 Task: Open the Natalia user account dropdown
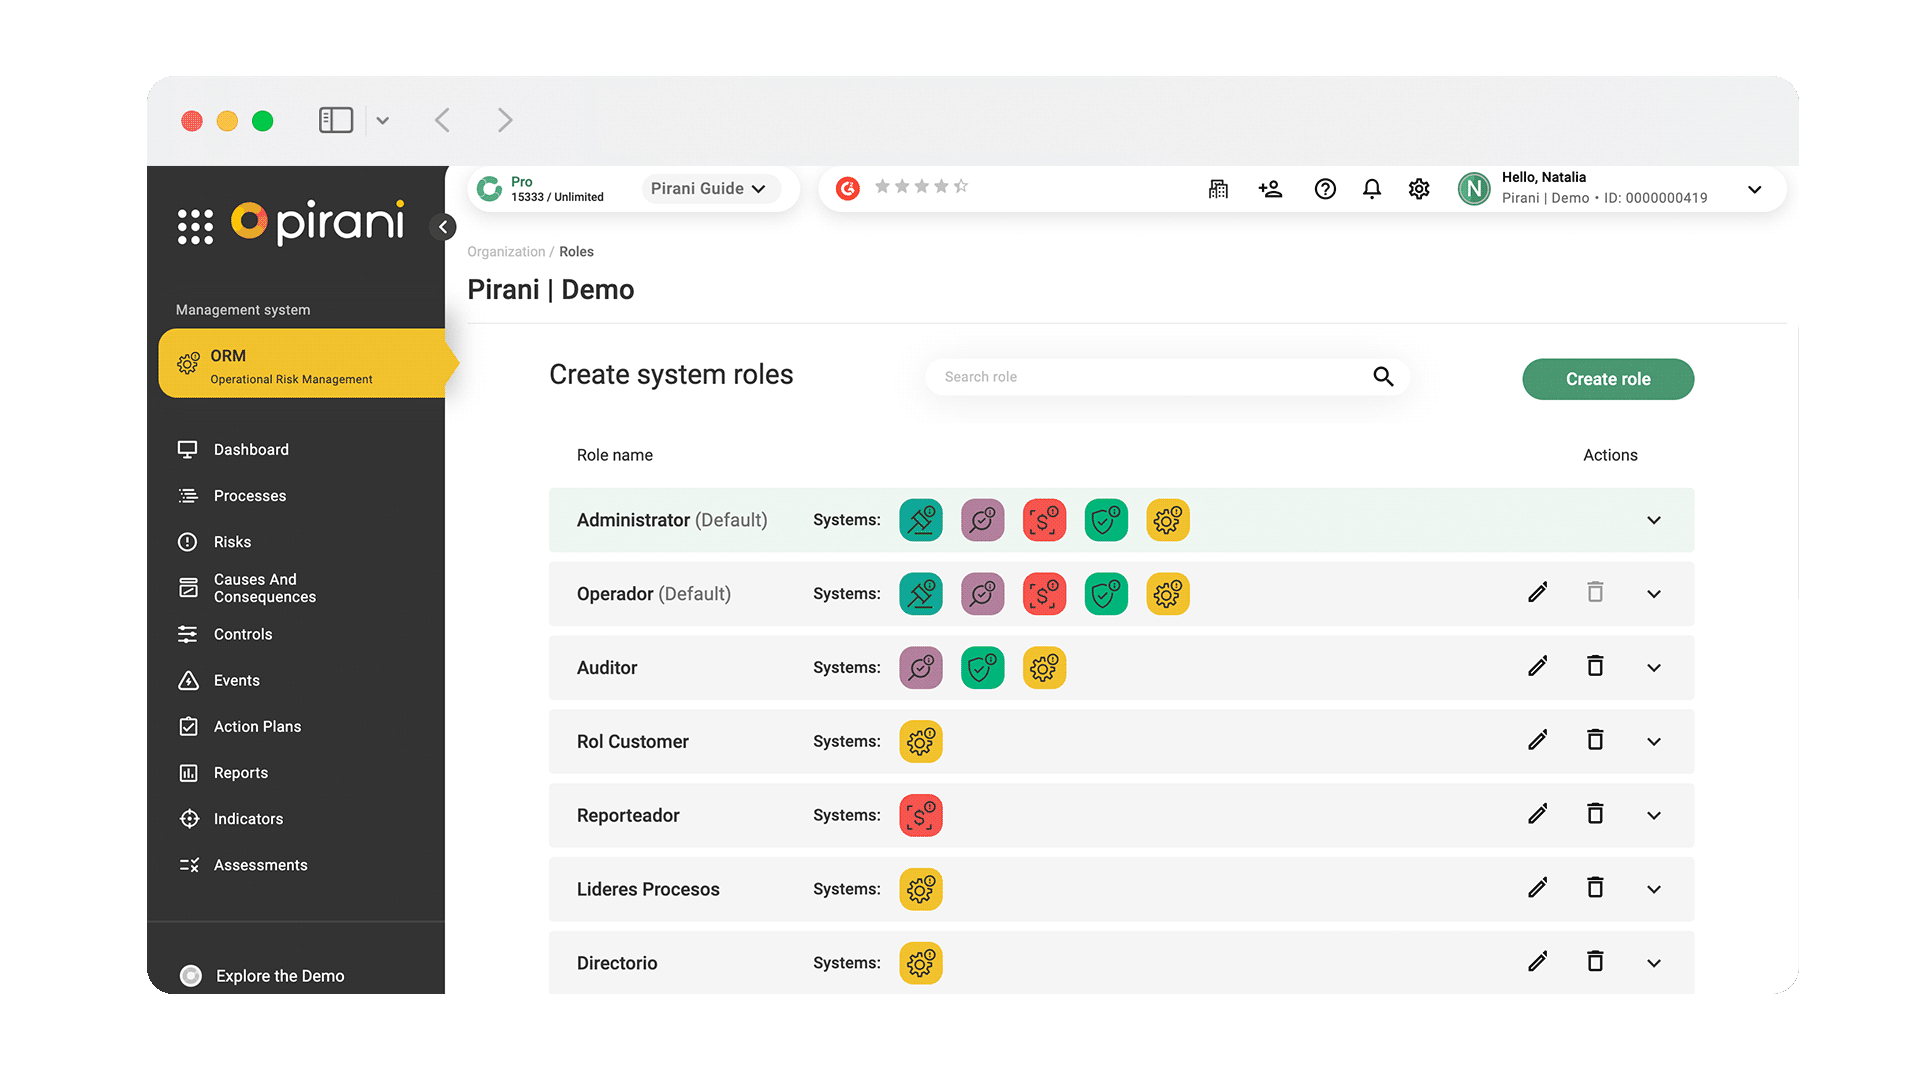click(1754, 189)
